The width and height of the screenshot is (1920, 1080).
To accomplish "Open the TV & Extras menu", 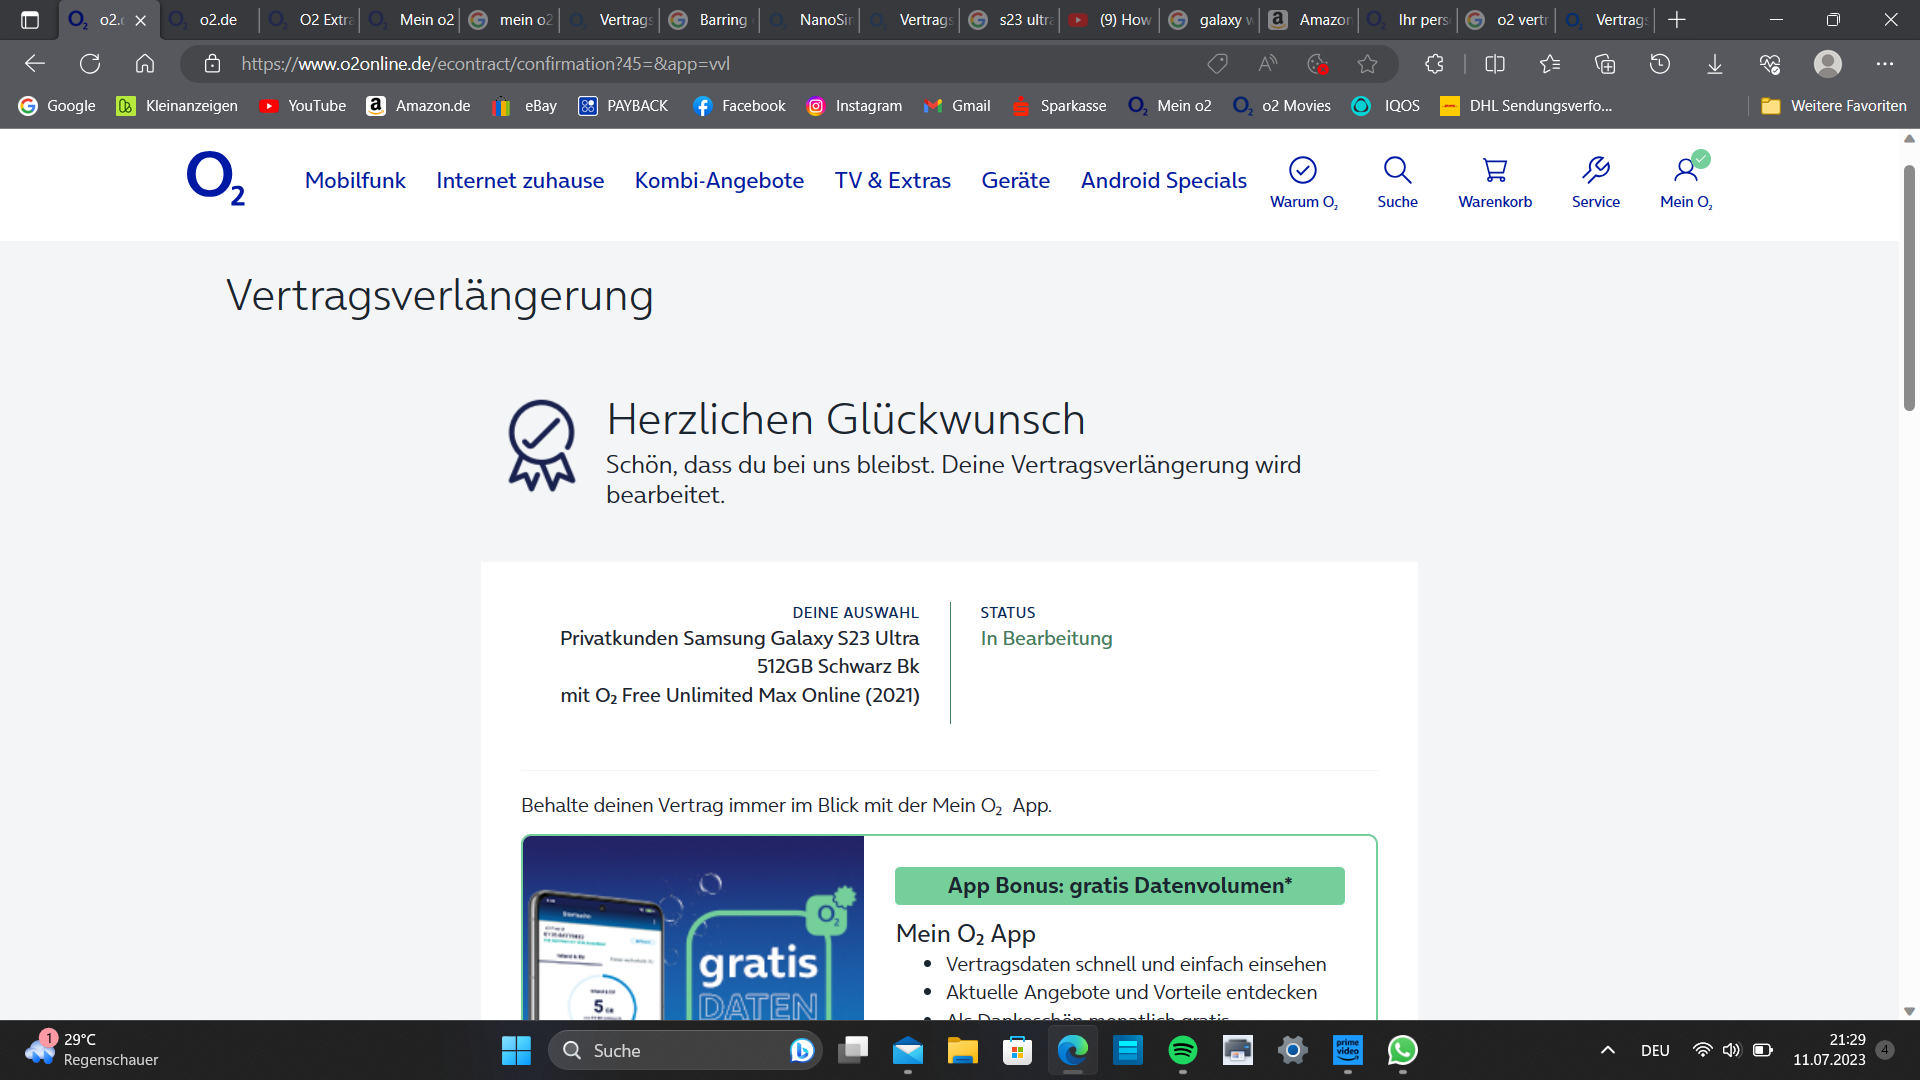I will click(x=893, y=180).
